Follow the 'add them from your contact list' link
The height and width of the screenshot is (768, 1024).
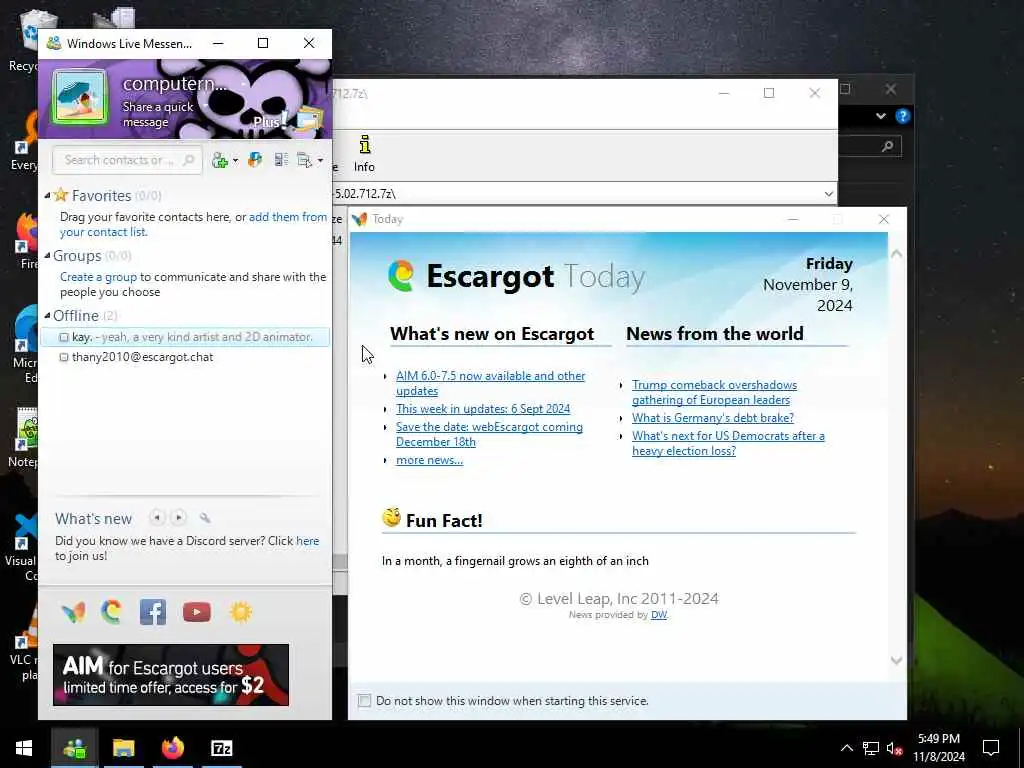[x=193, y=224]
